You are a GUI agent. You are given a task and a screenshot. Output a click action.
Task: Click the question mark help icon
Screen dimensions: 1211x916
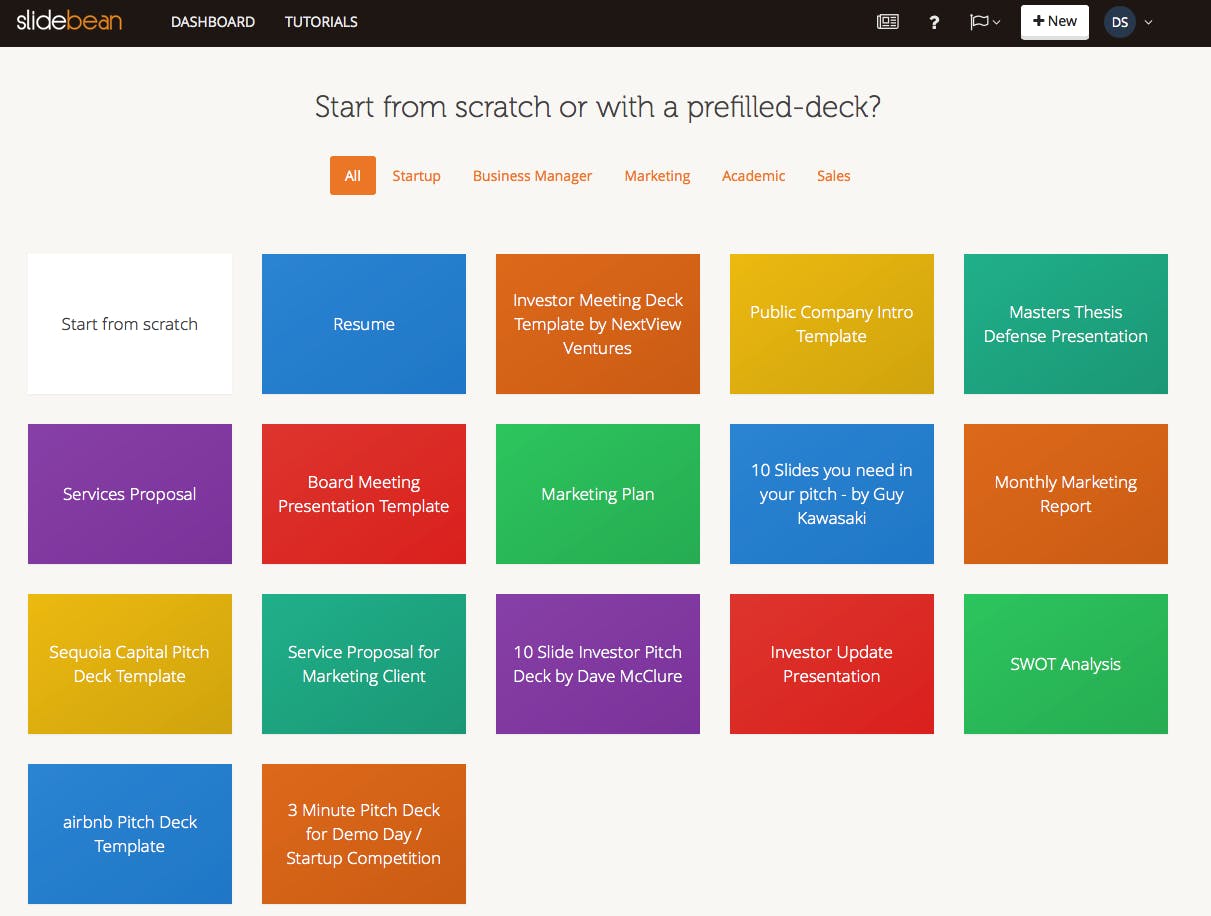point(934,22)
